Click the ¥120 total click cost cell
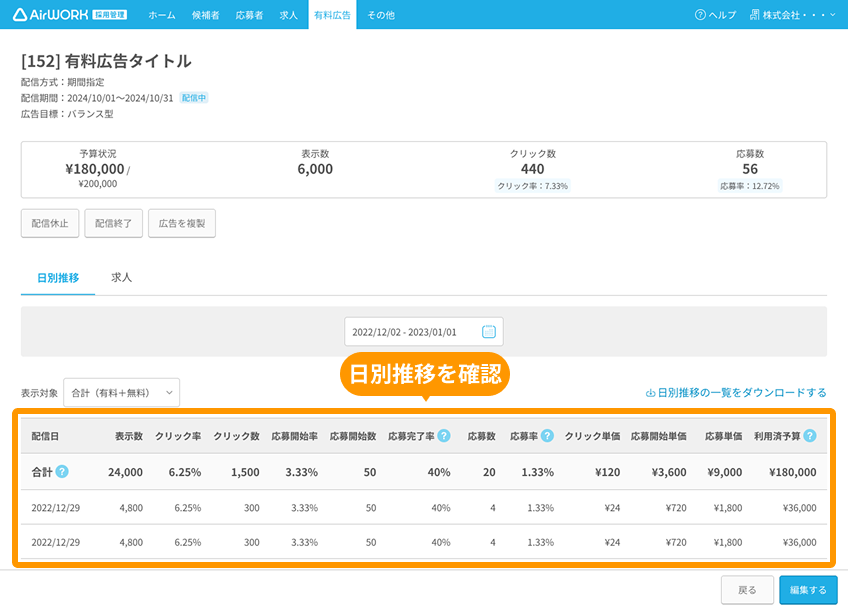The image size is (848, 610). pyautogui.click(x=608, y=472)
